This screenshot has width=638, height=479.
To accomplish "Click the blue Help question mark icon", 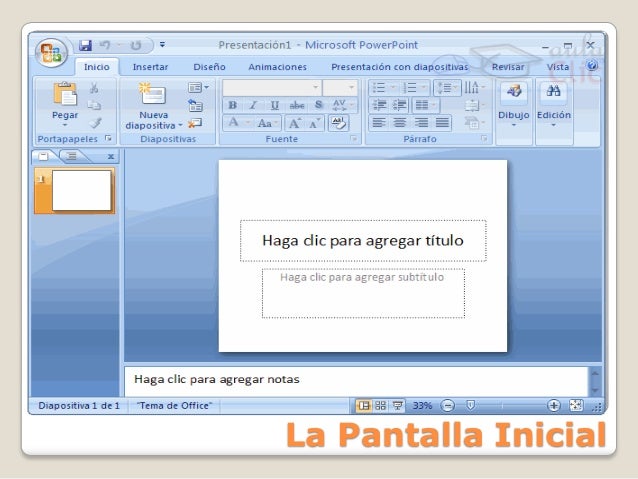I will tap(592, 65).
